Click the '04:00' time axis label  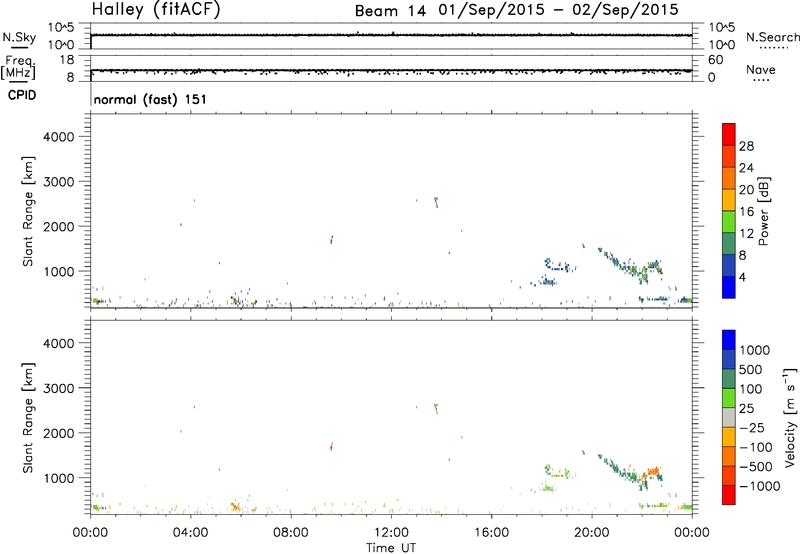tap(190, 533)
